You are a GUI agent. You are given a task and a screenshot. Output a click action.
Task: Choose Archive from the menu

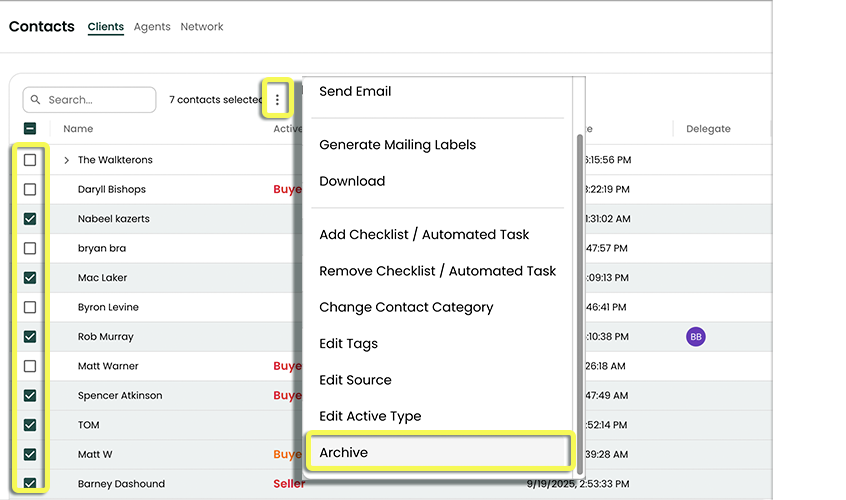click(x=343, y=453)
